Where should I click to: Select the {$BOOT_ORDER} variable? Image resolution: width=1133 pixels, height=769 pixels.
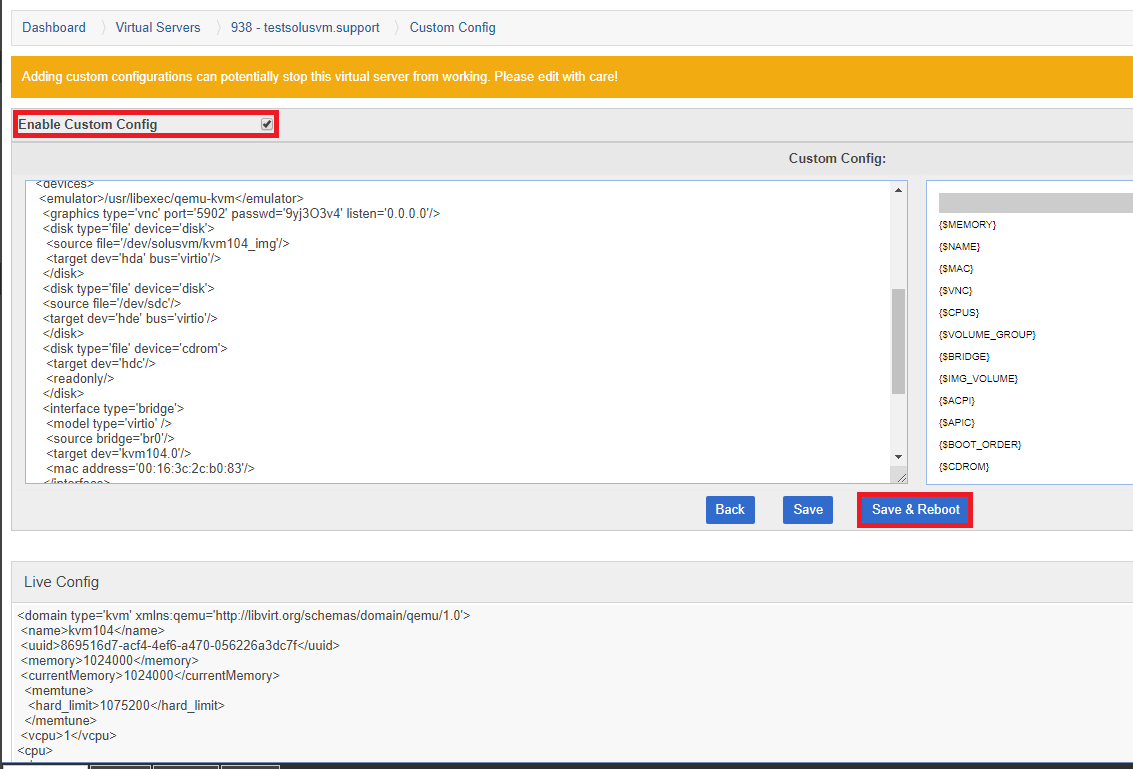pos(980,444)
